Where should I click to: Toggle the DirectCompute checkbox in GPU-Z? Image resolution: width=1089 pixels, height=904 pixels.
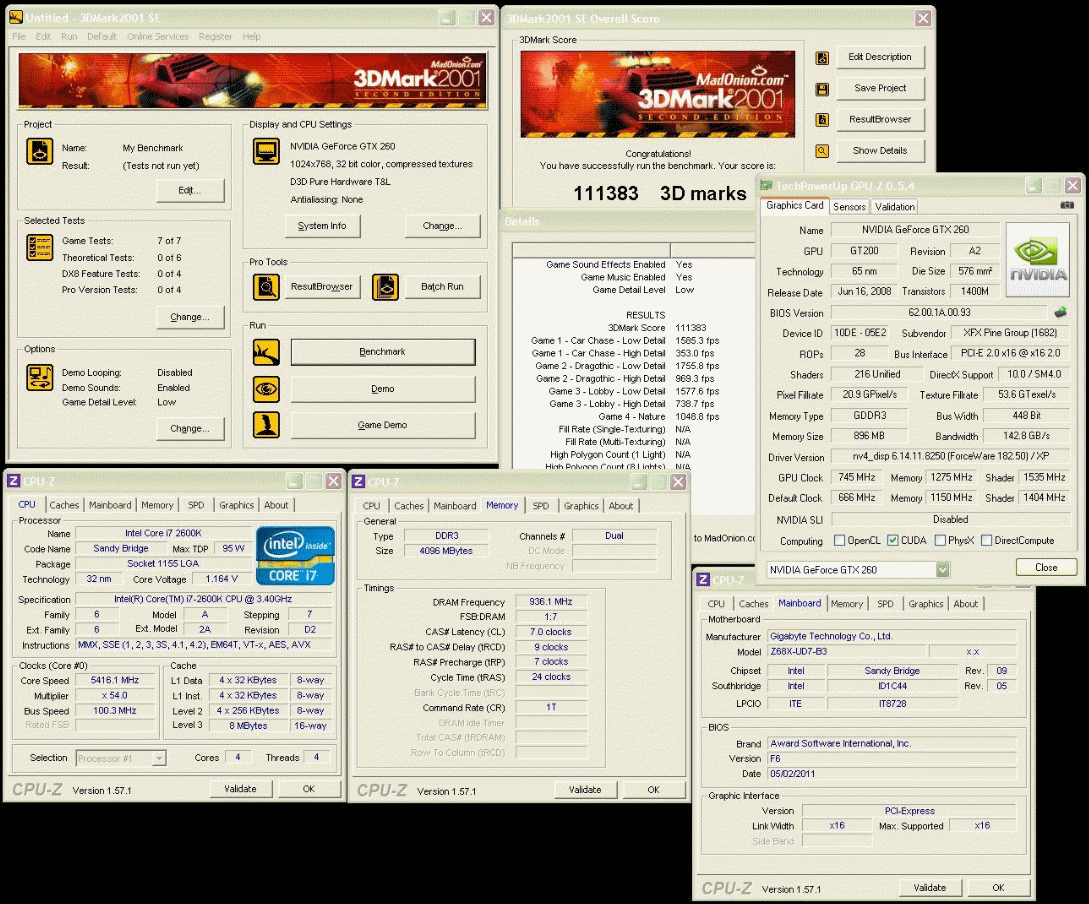pos(986,540)
